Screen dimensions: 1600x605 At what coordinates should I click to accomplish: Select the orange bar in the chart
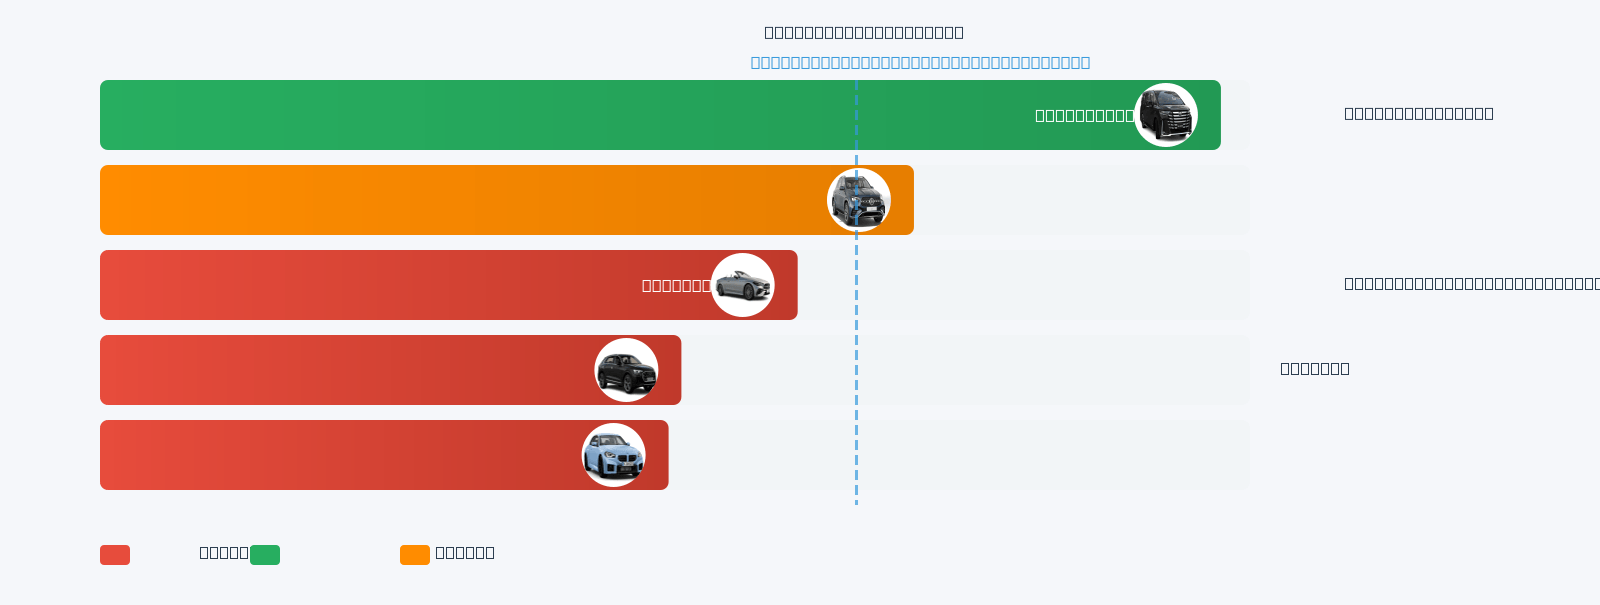[x=507, y=200]
